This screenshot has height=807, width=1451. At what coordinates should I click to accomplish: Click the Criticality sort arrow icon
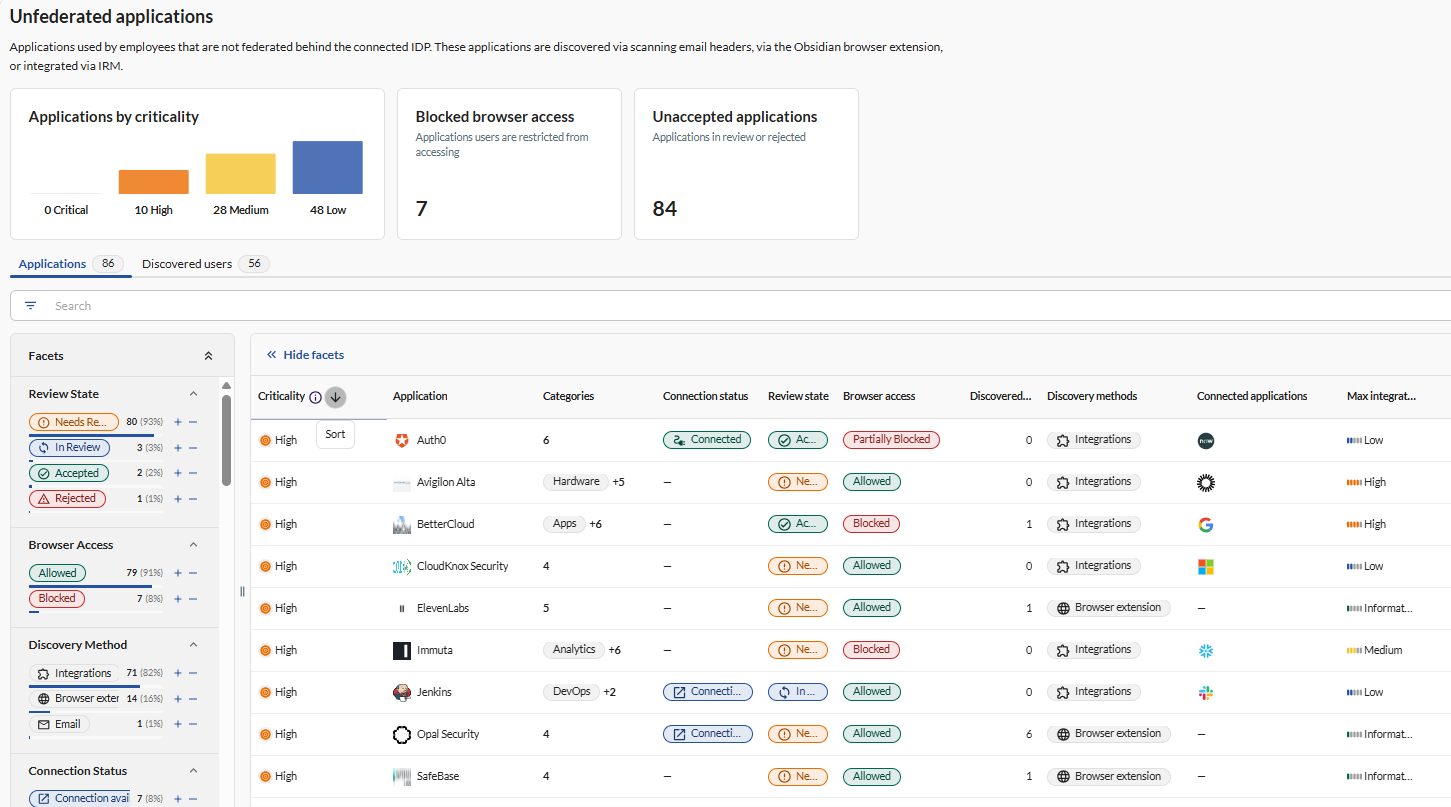(335, 397)
